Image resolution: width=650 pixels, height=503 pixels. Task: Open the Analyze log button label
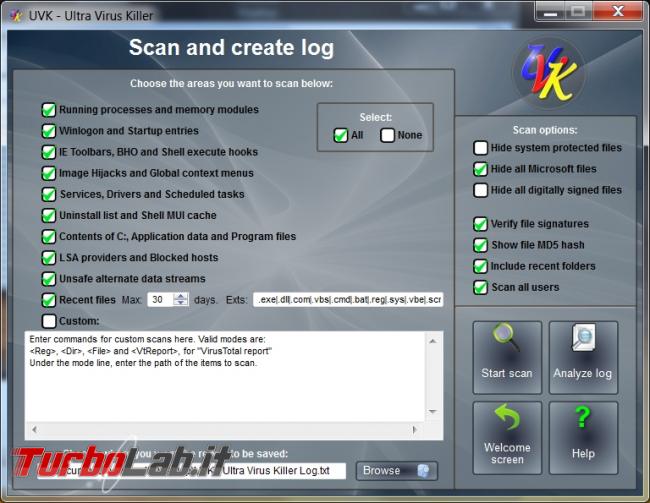point(582,374)
